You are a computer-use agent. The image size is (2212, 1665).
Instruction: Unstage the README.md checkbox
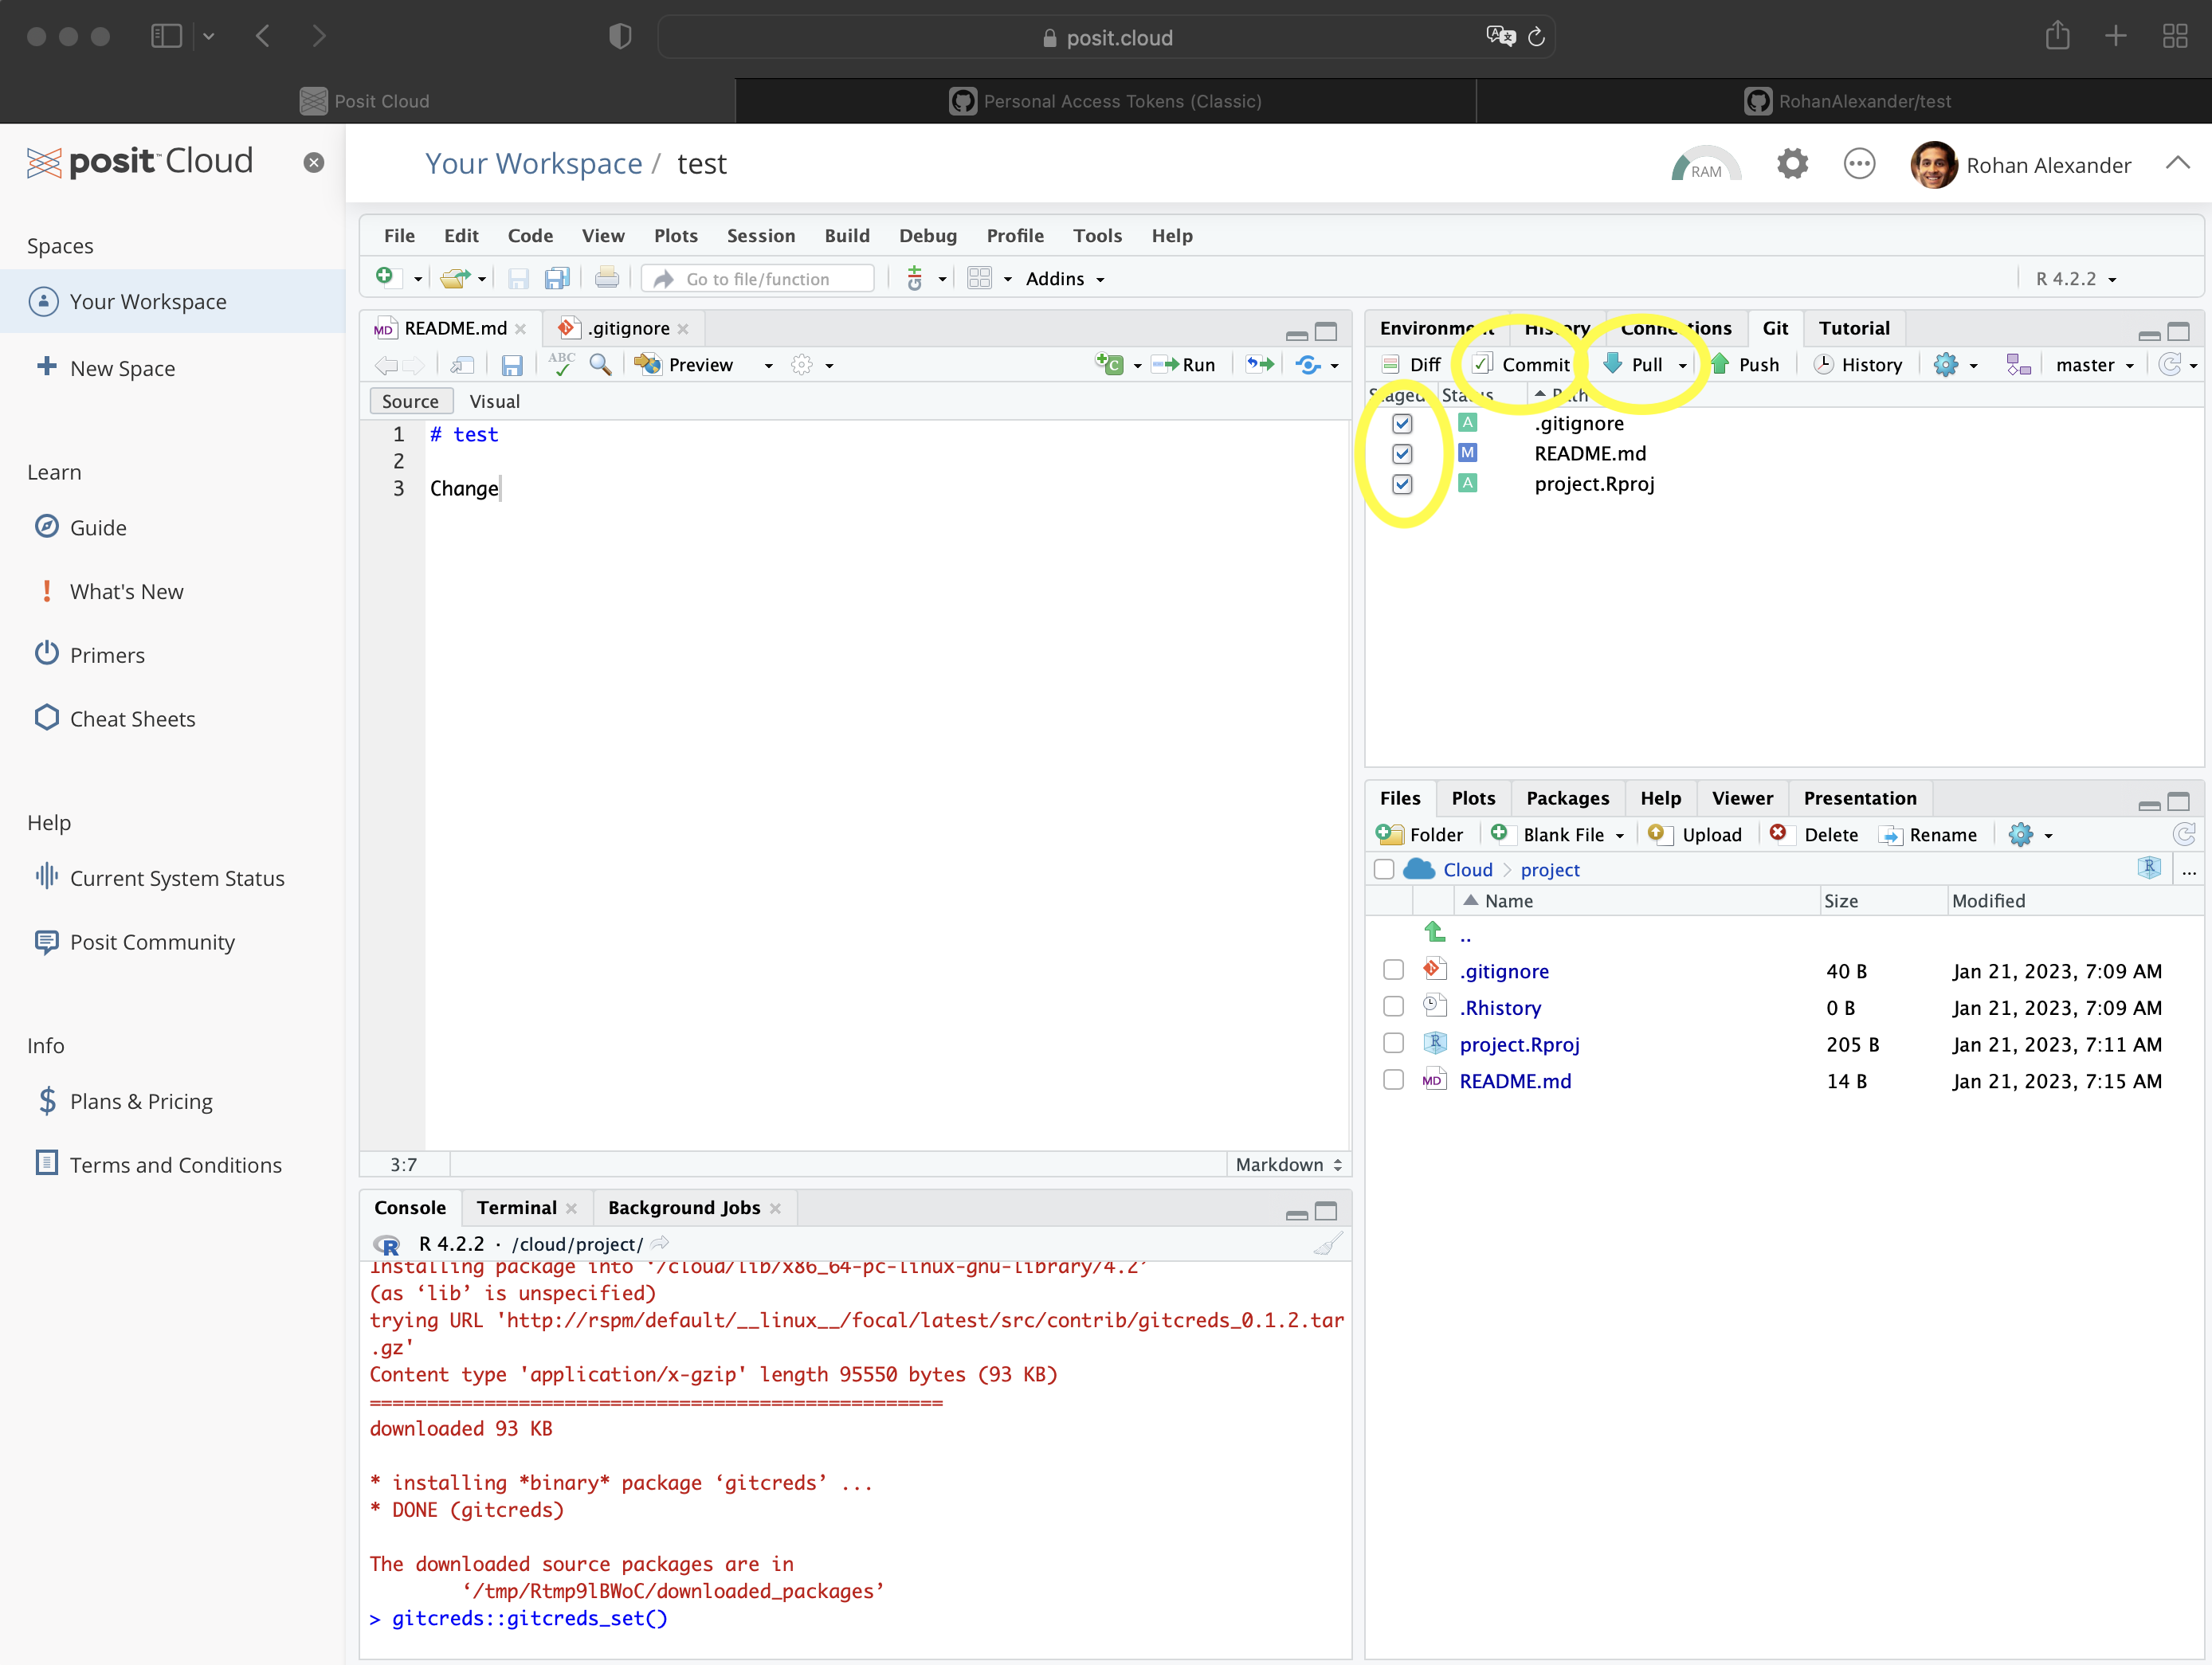(1402, 454)
